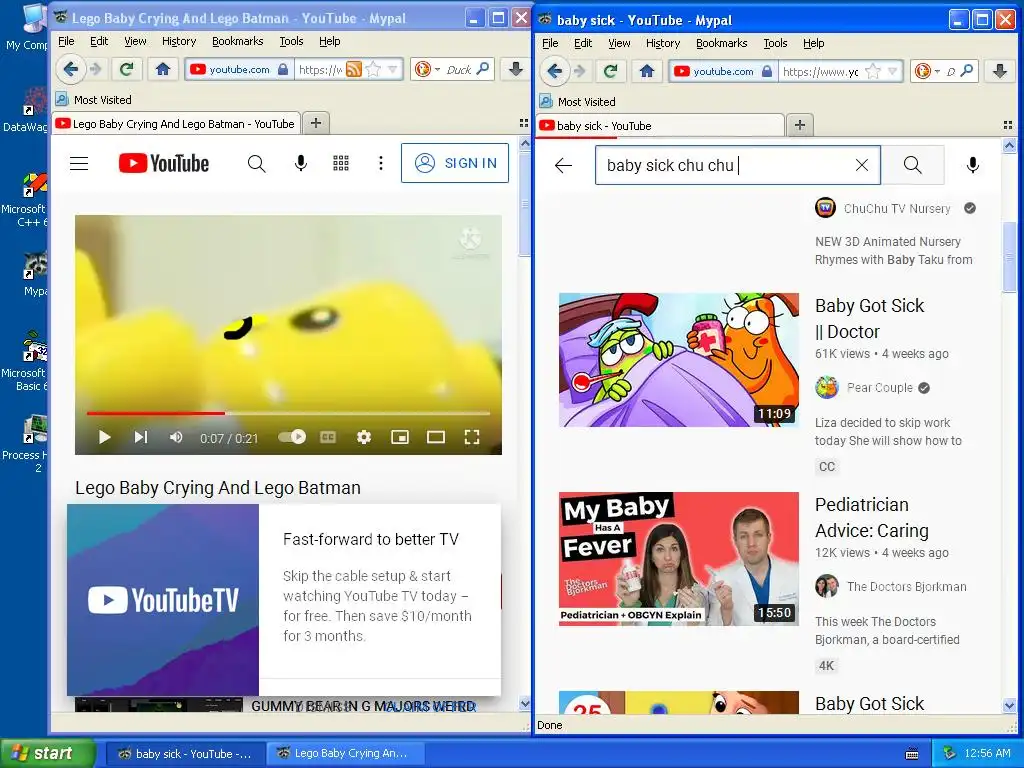Click voice search microphone in left window
1024x768 pixels.
pyautogui.click(x=300, y=163)
